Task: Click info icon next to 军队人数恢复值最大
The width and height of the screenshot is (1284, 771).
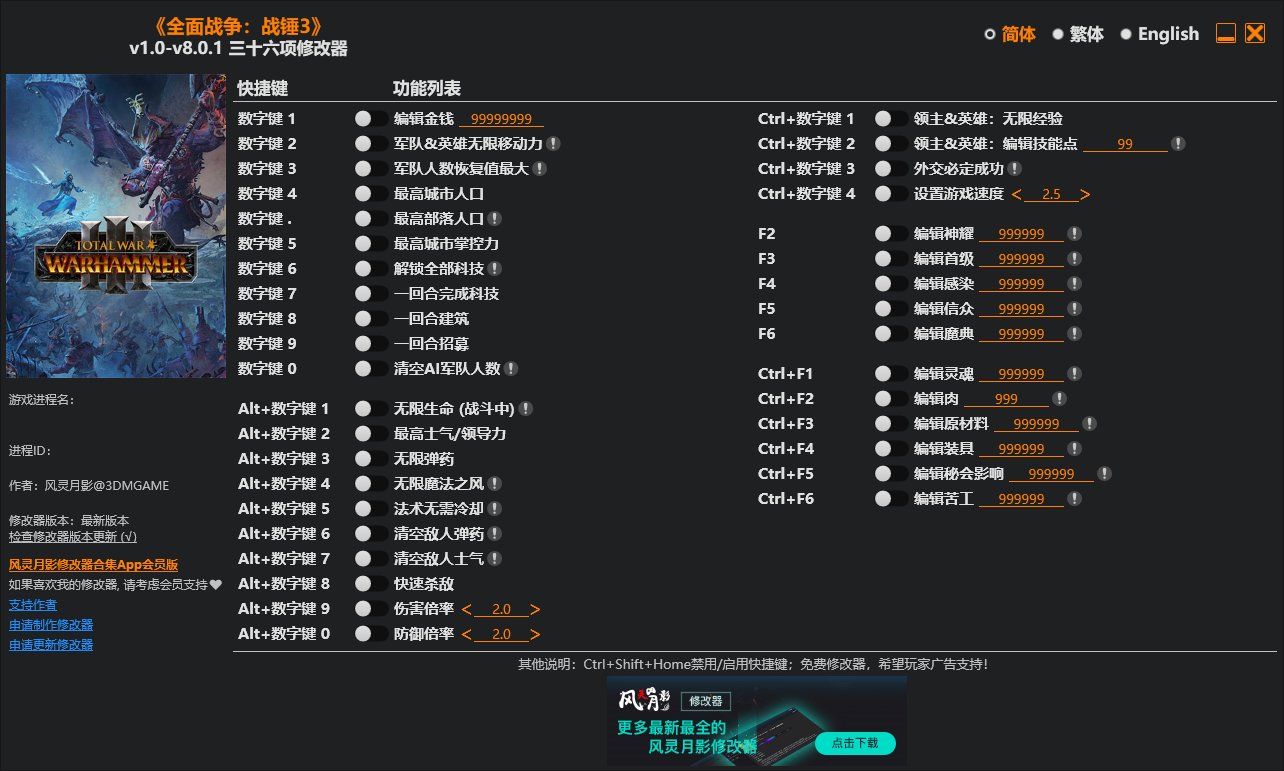Action: pos(539,169)
